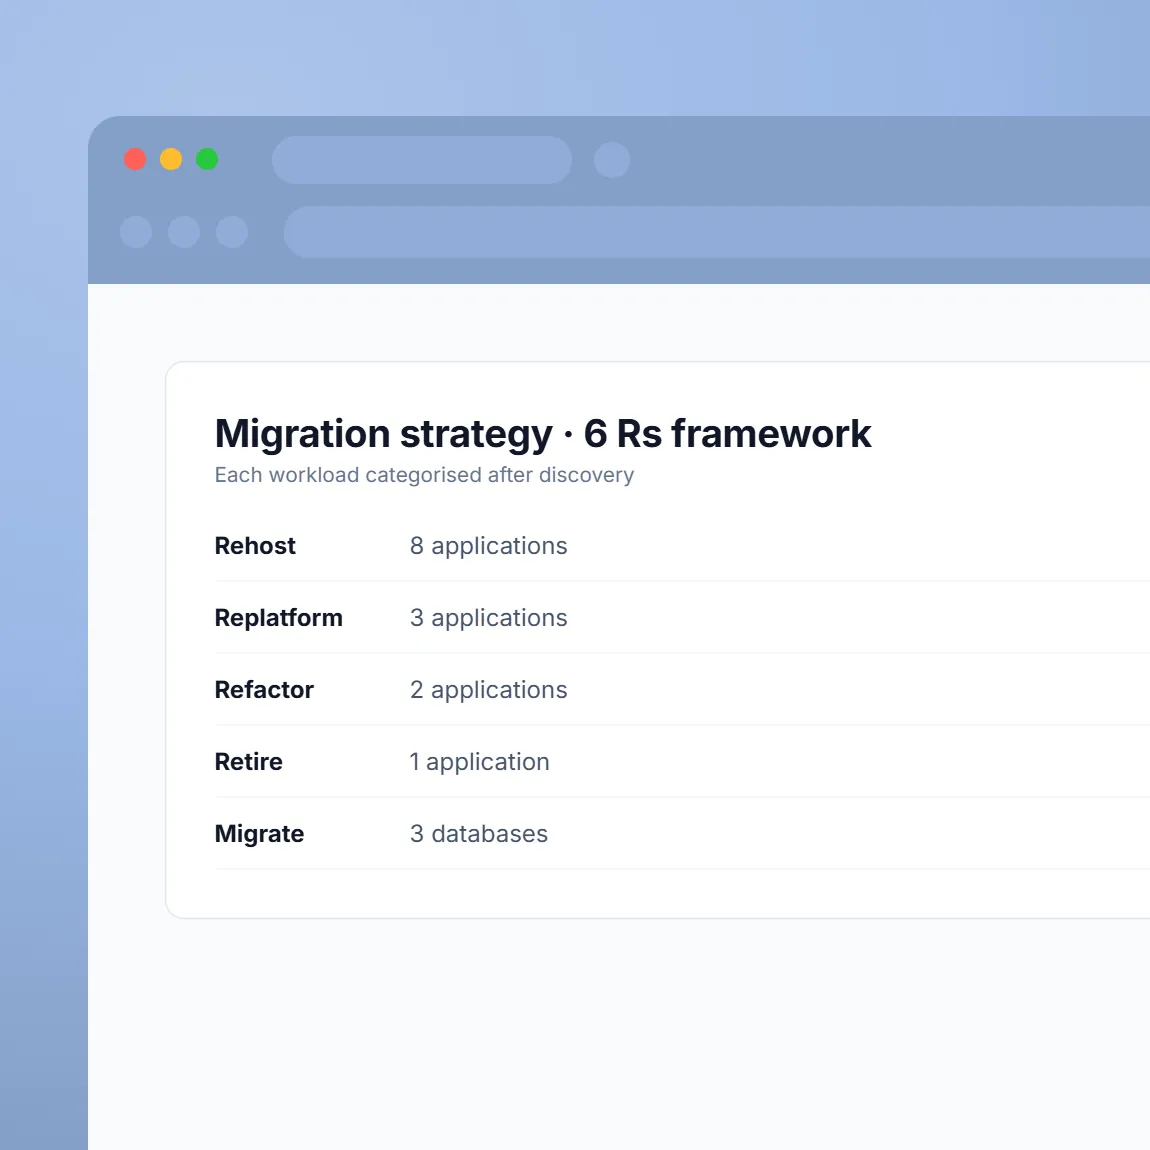Click the green maximize window dot

tap(208, 159)
